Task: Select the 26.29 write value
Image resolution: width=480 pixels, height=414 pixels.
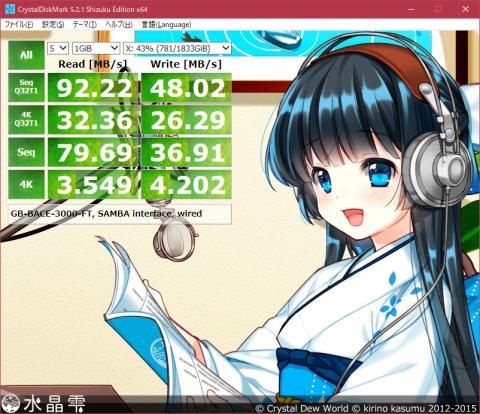Action: pos(186,120)
